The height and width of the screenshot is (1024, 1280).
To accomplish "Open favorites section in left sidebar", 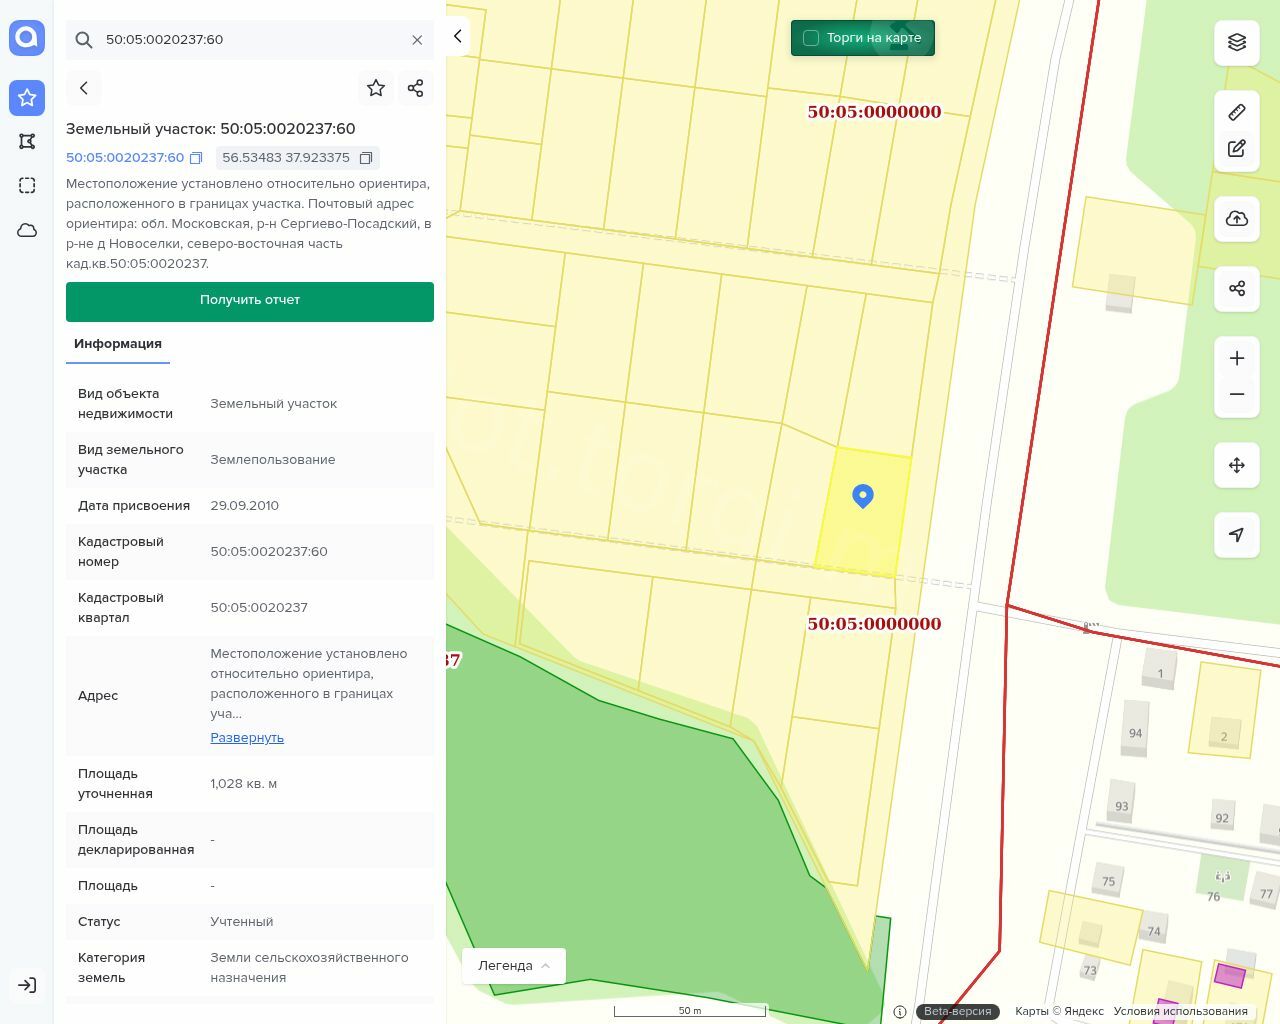I will click(x=27, y=97).
